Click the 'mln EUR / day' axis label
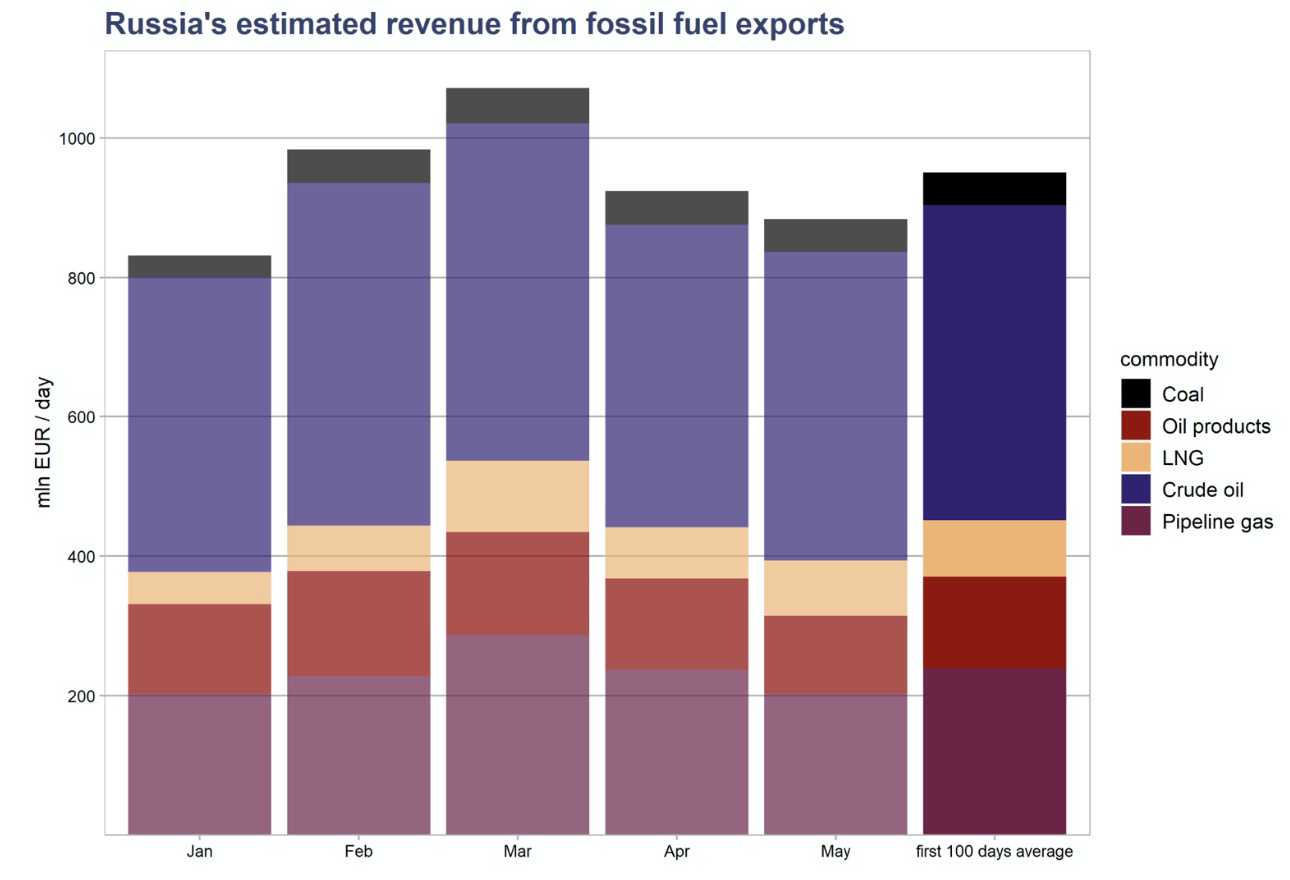Viewport: 1290px width, 880px height. (x=44, y=442)
